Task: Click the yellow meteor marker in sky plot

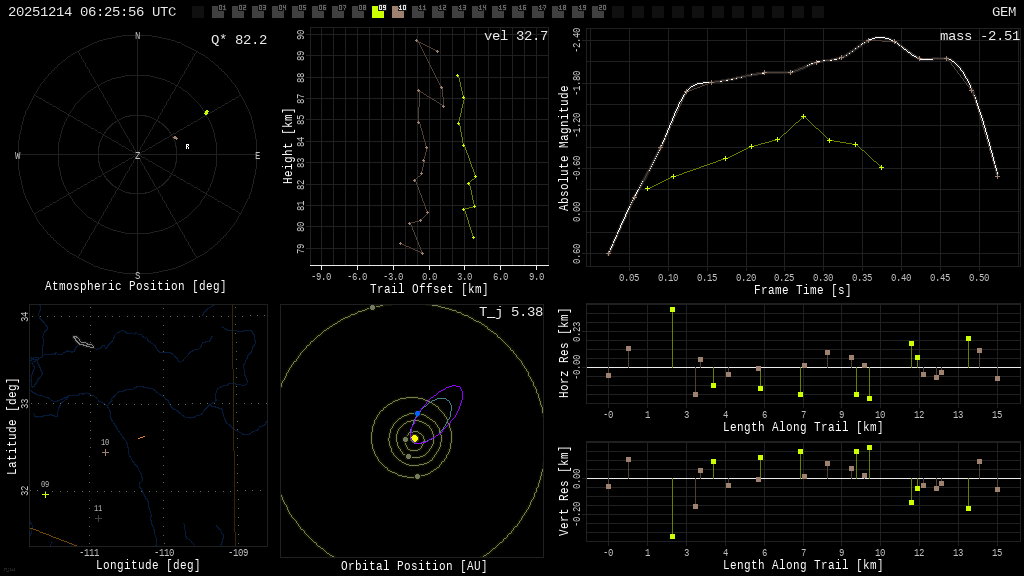Action: tap(206, 113)
